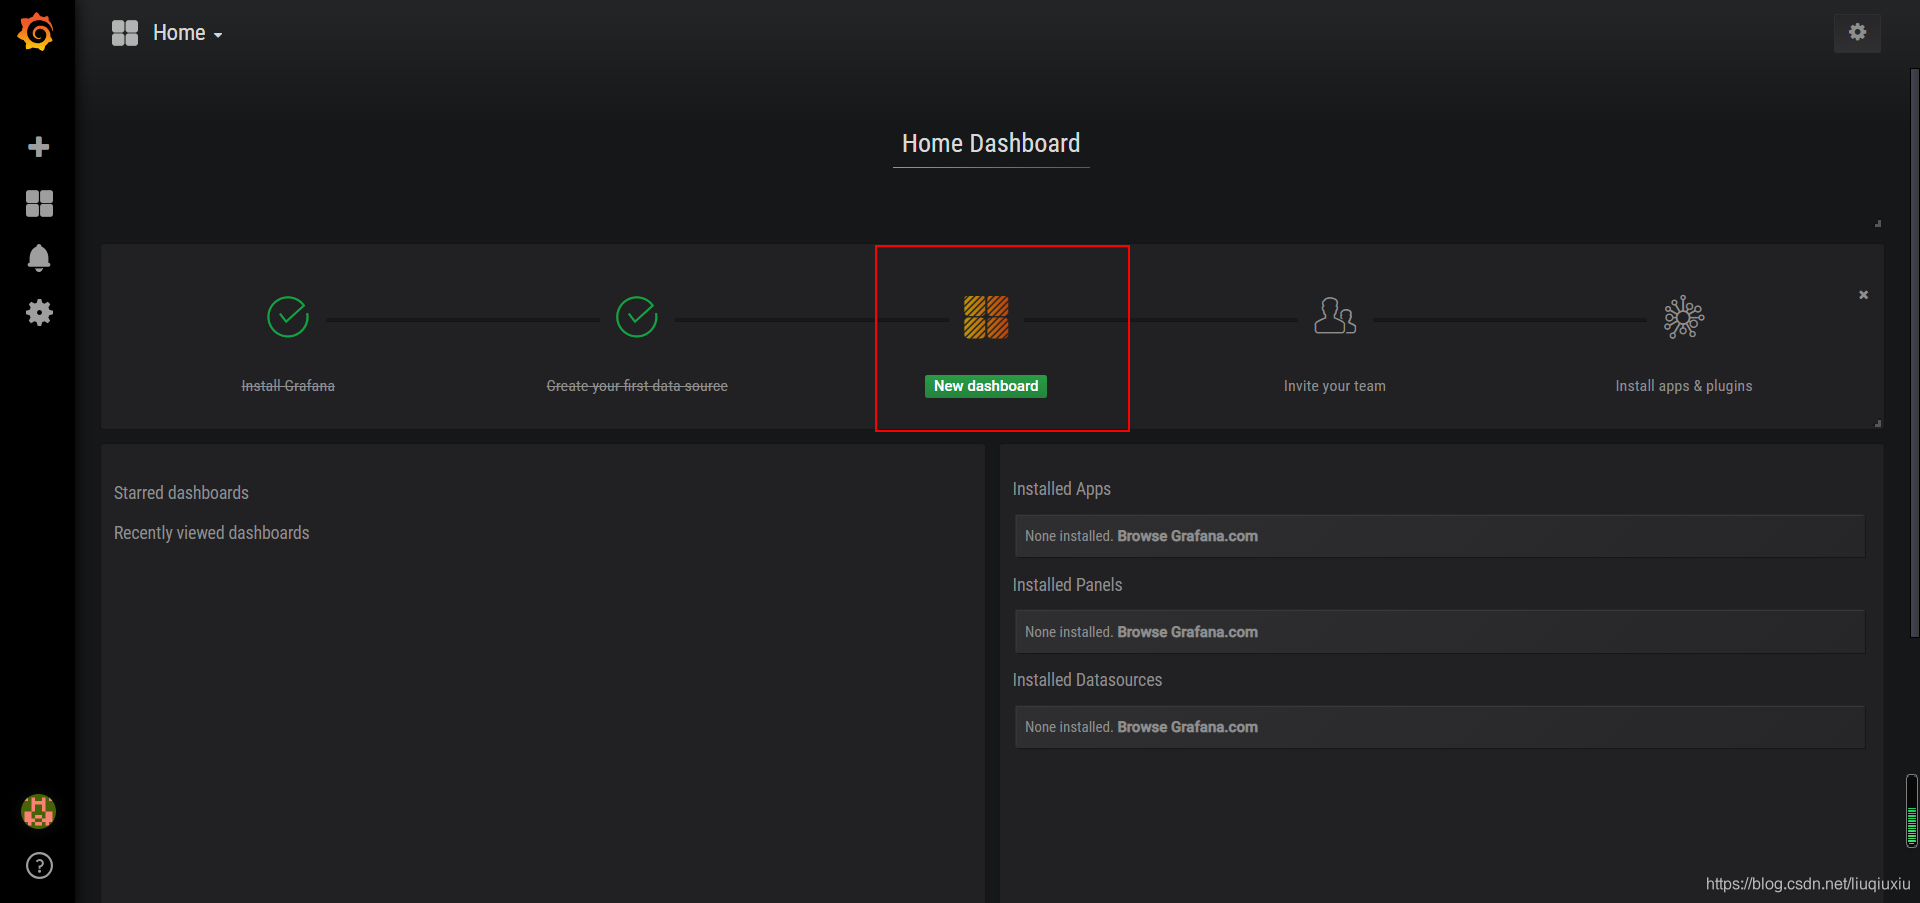The image size is (1920, 903).
Task: Click the Install Grafana green checkmark
Action: (288, 317)
